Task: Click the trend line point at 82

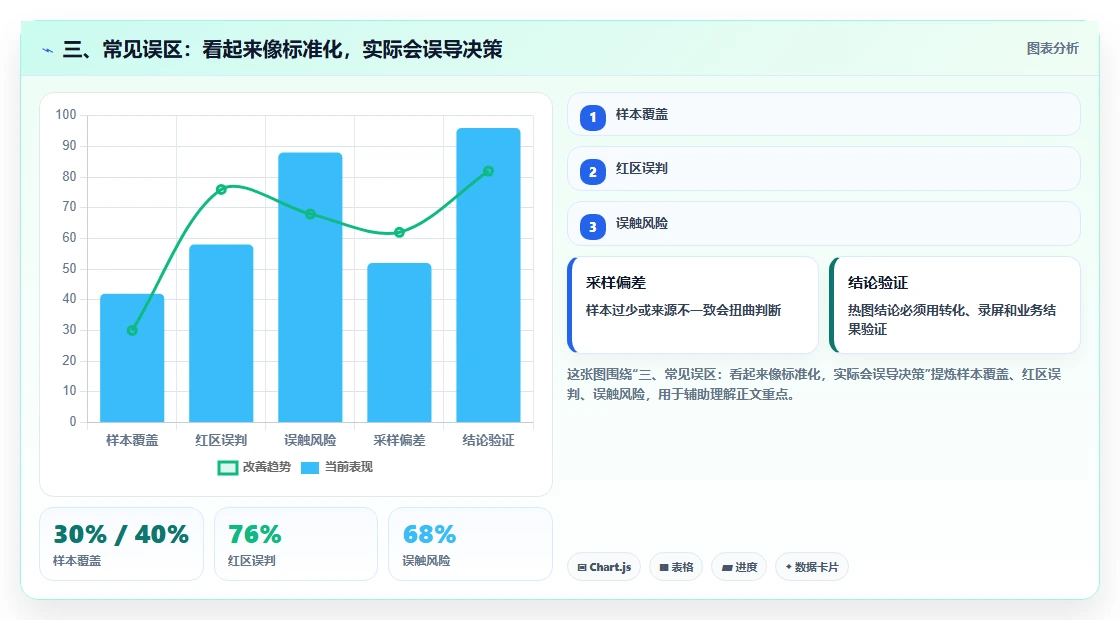Action: pos(489,171)
